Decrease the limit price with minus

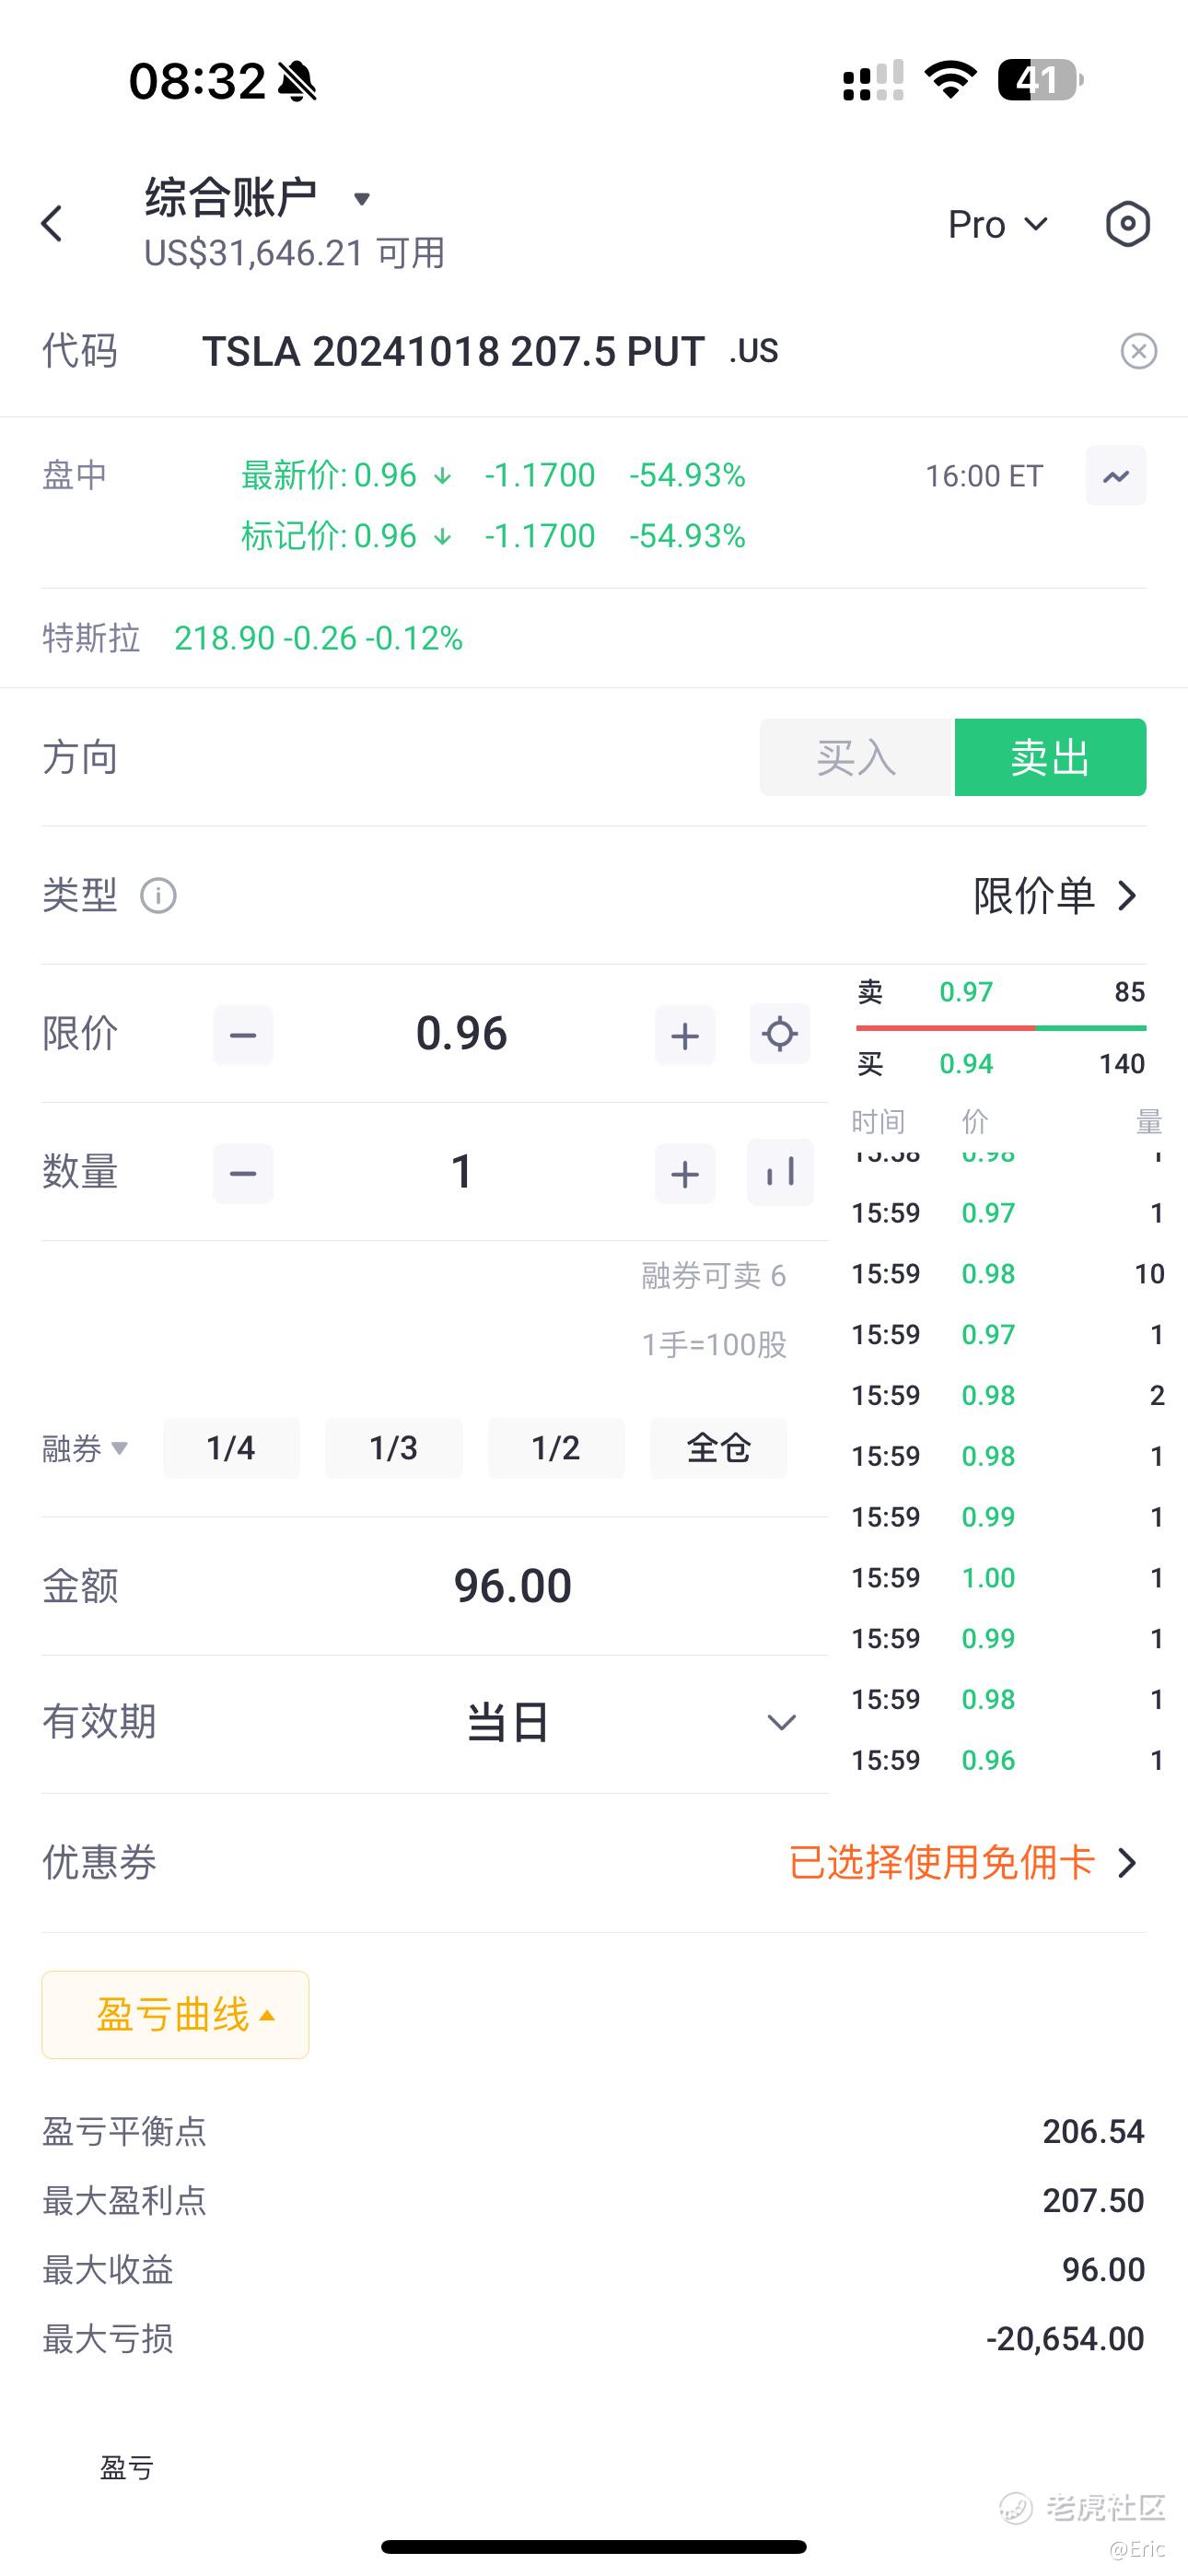coord(243,1035)
